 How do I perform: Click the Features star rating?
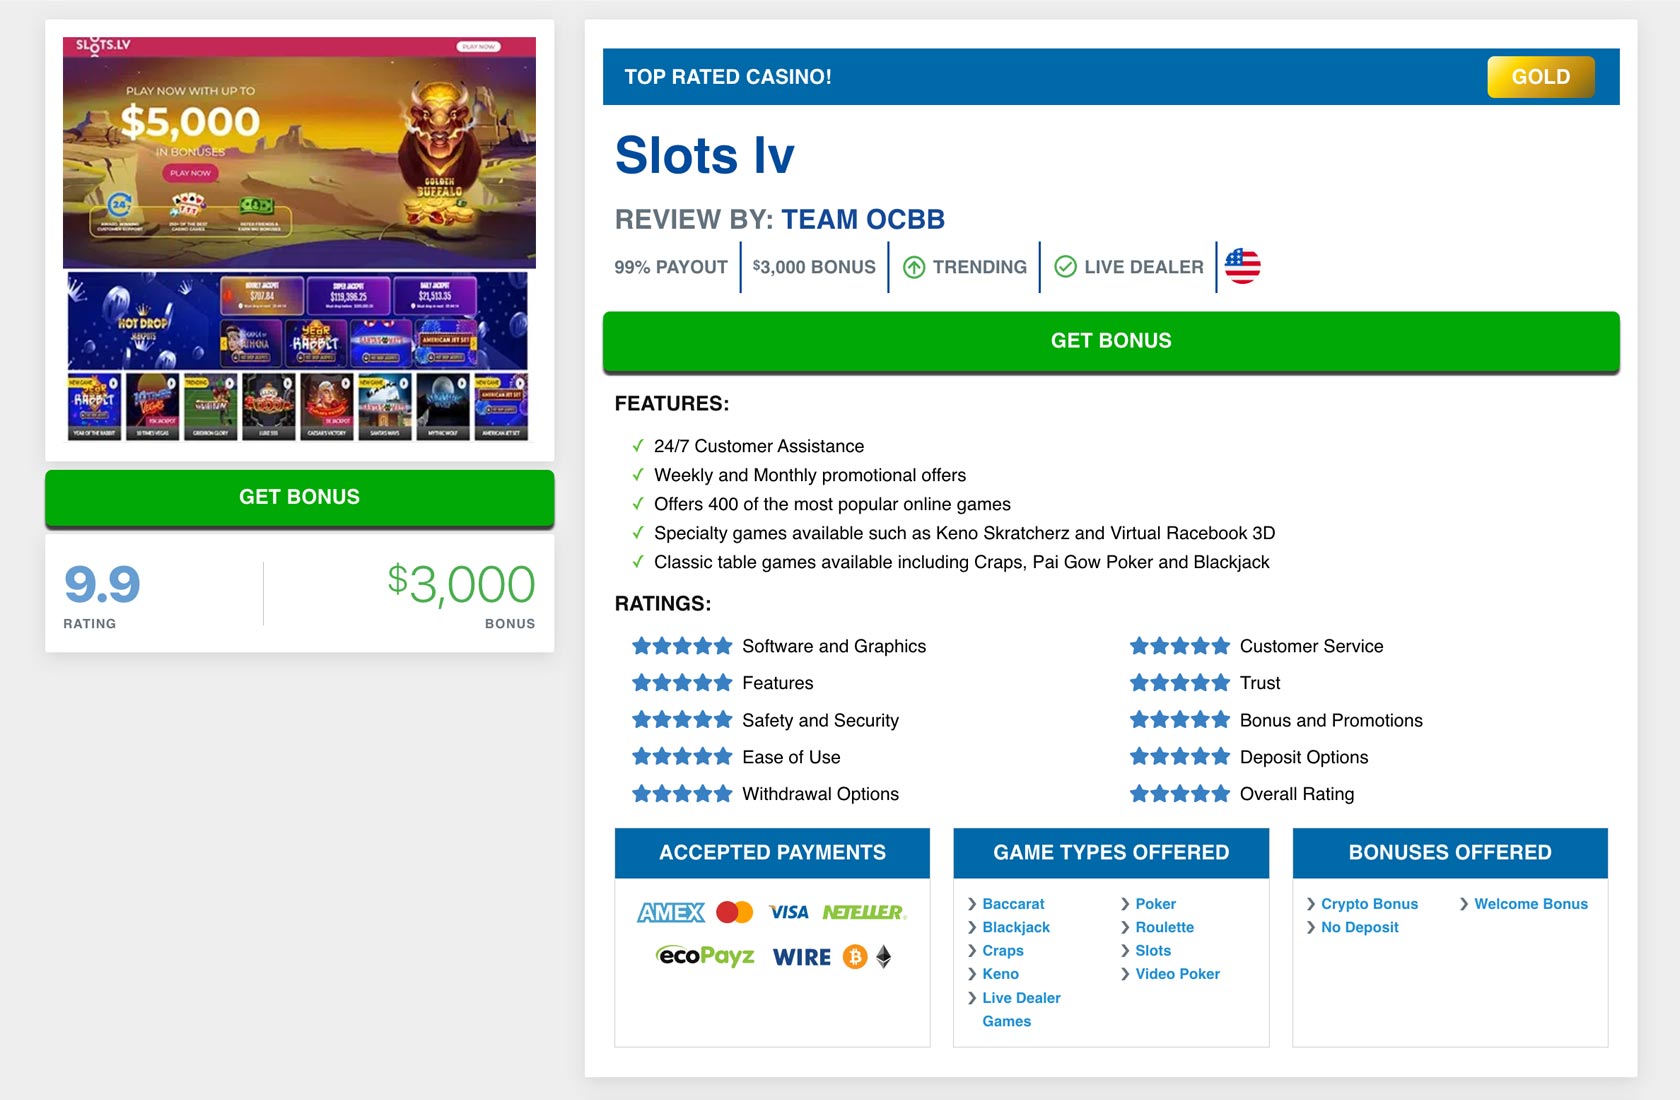pos(682,683)
